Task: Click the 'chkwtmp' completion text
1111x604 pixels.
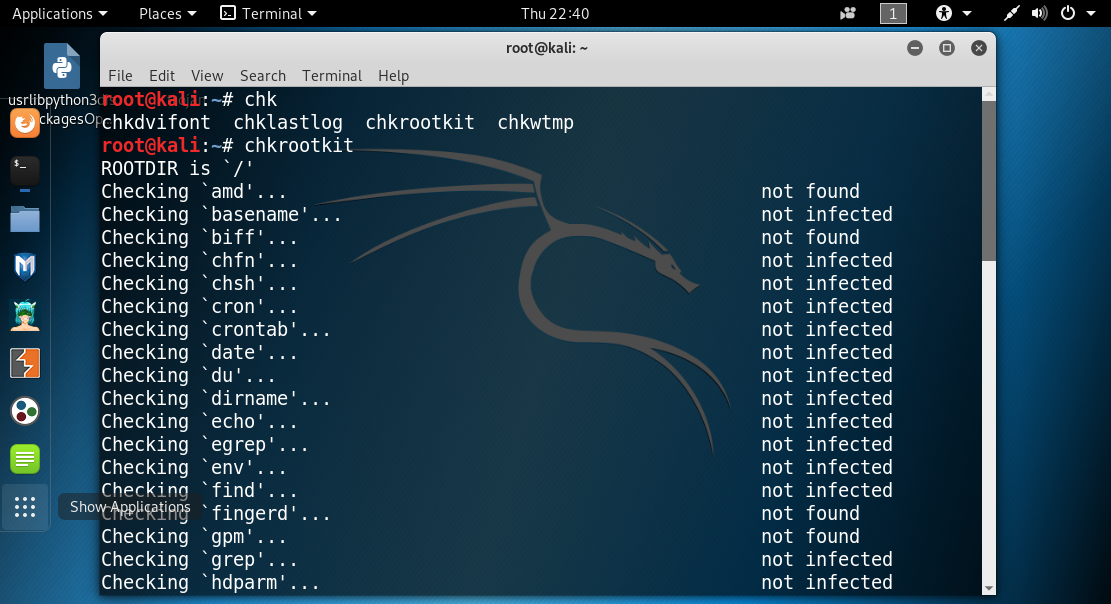Action: tap(535, 123)
